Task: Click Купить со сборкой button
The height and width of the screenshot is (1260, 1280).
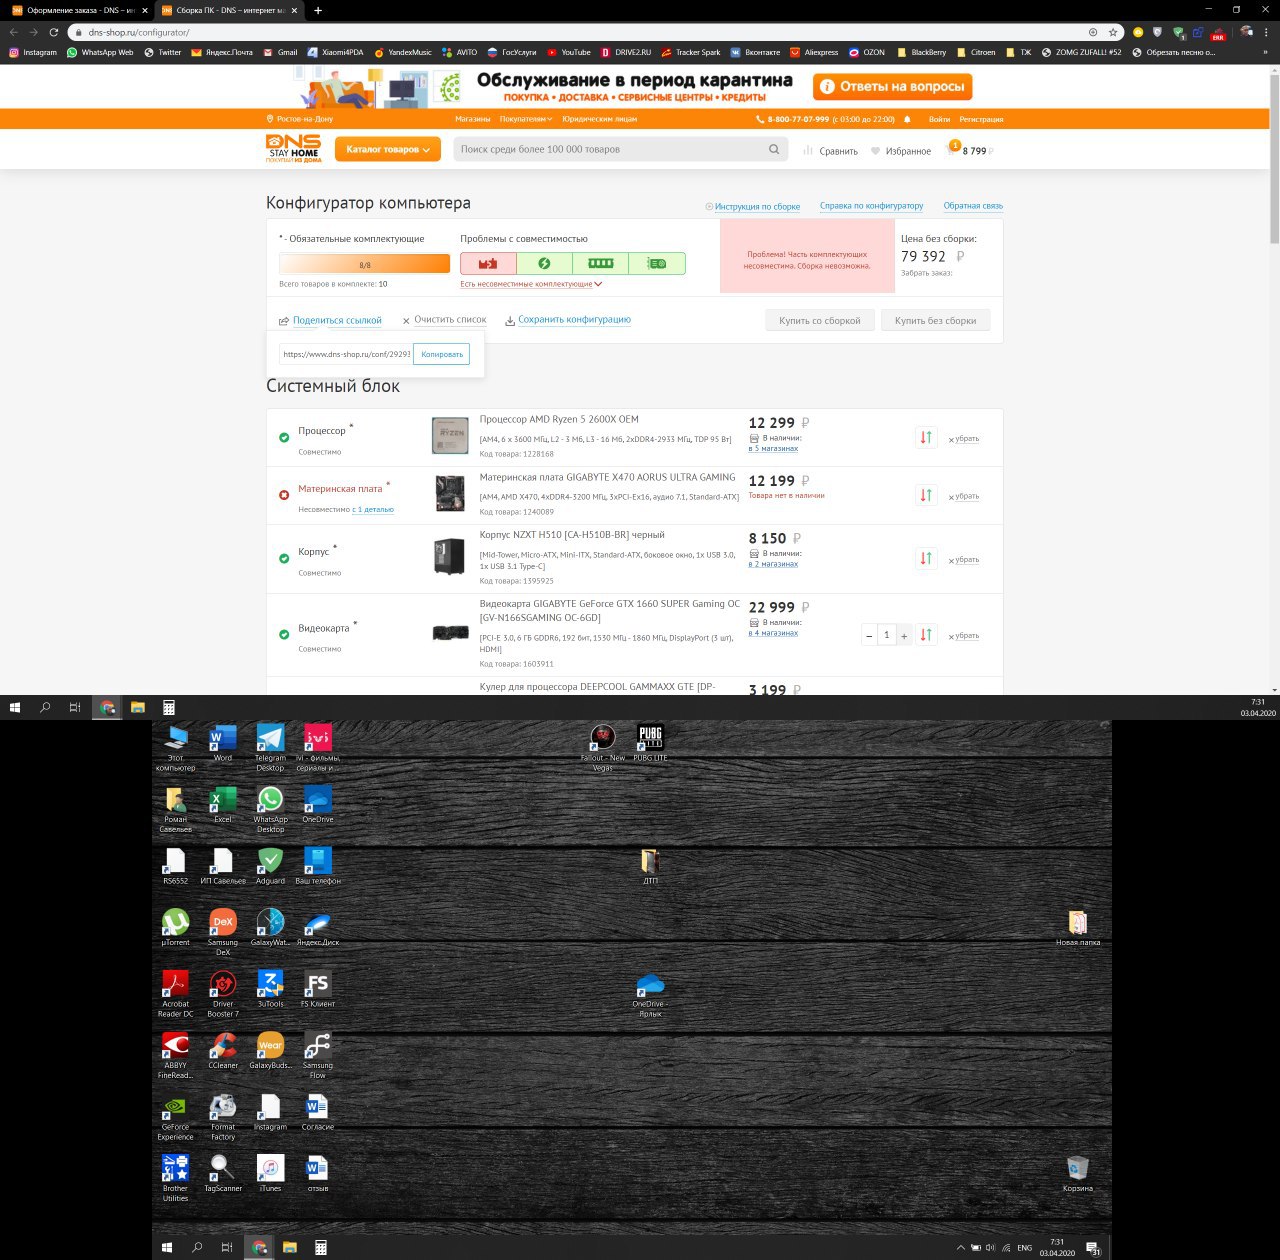Action: click(x=820, y=321)
